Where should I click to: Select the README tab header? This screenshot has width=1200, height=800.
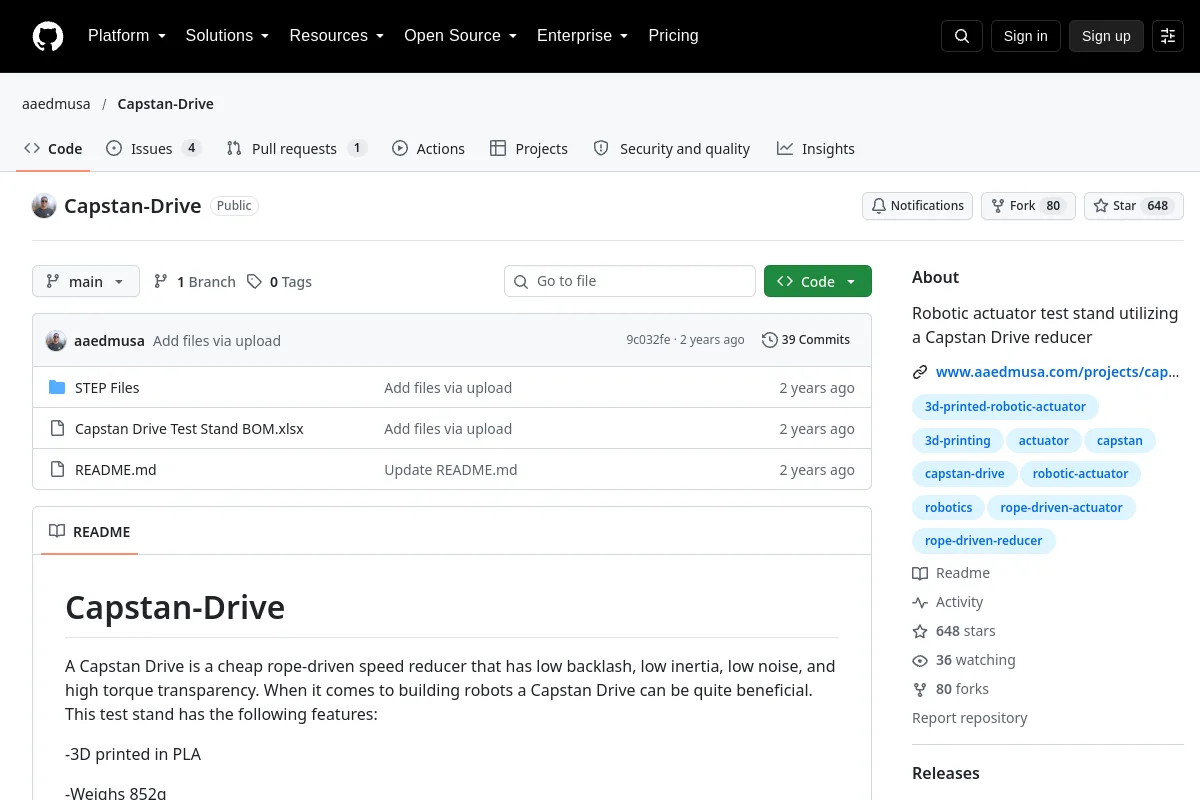tap(90, 532)
